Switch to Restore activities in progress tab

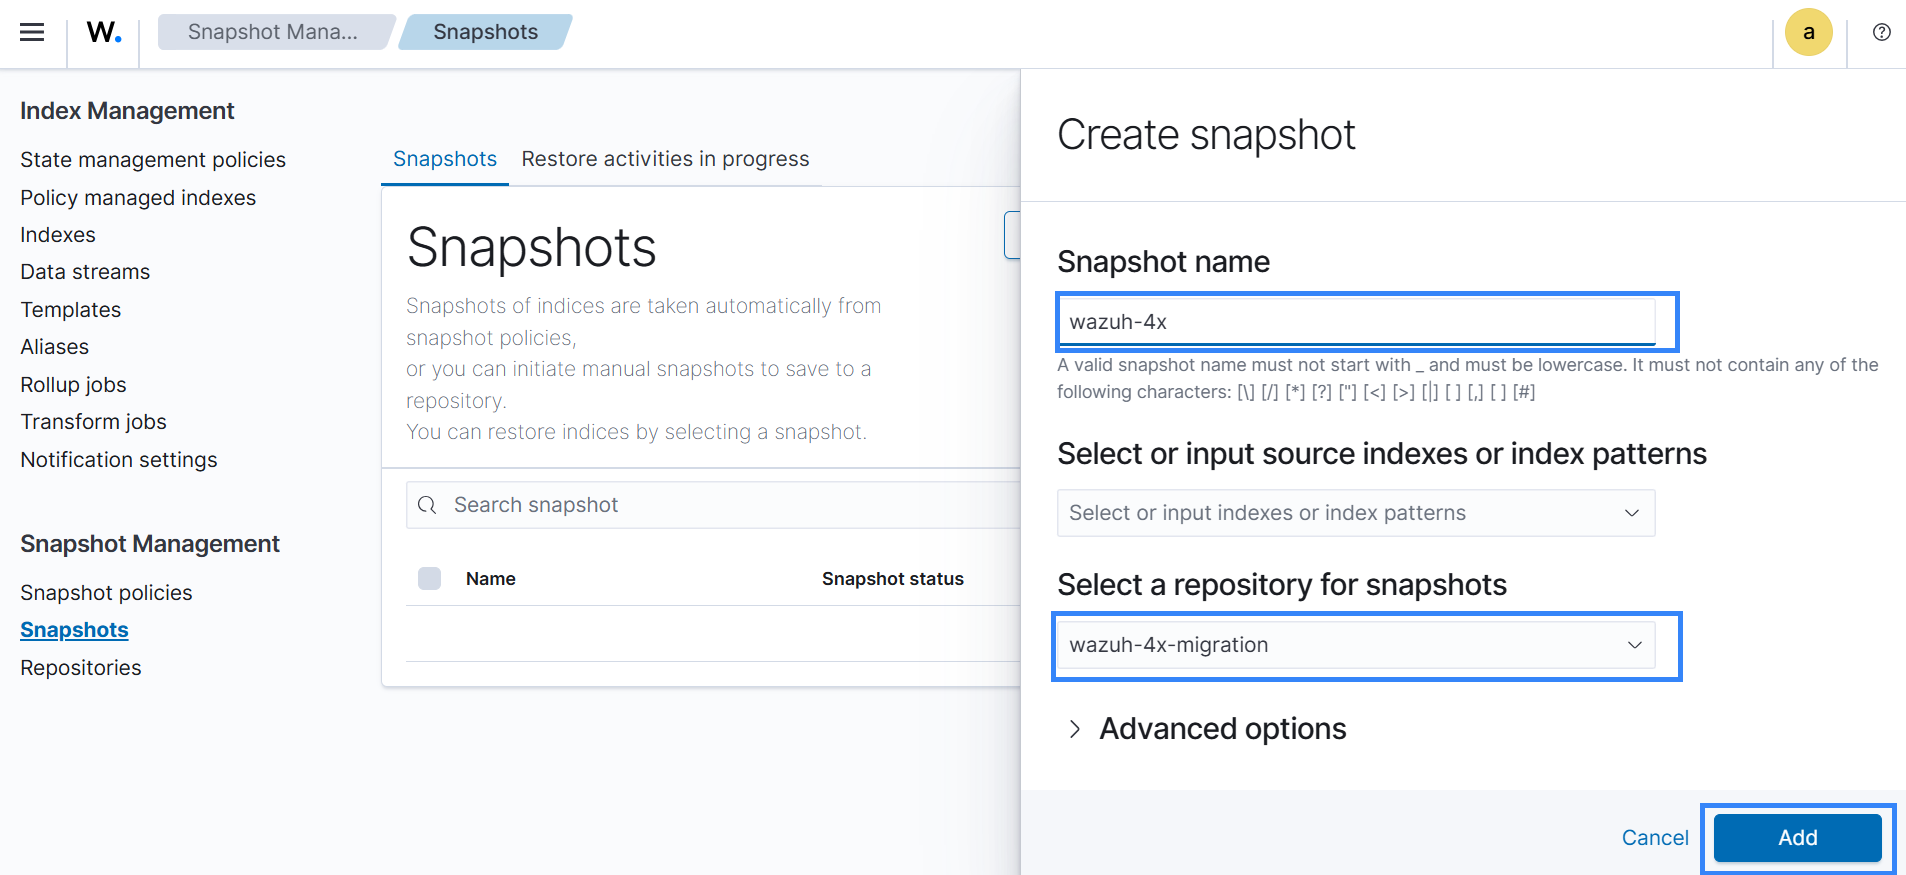pos(665,159)
